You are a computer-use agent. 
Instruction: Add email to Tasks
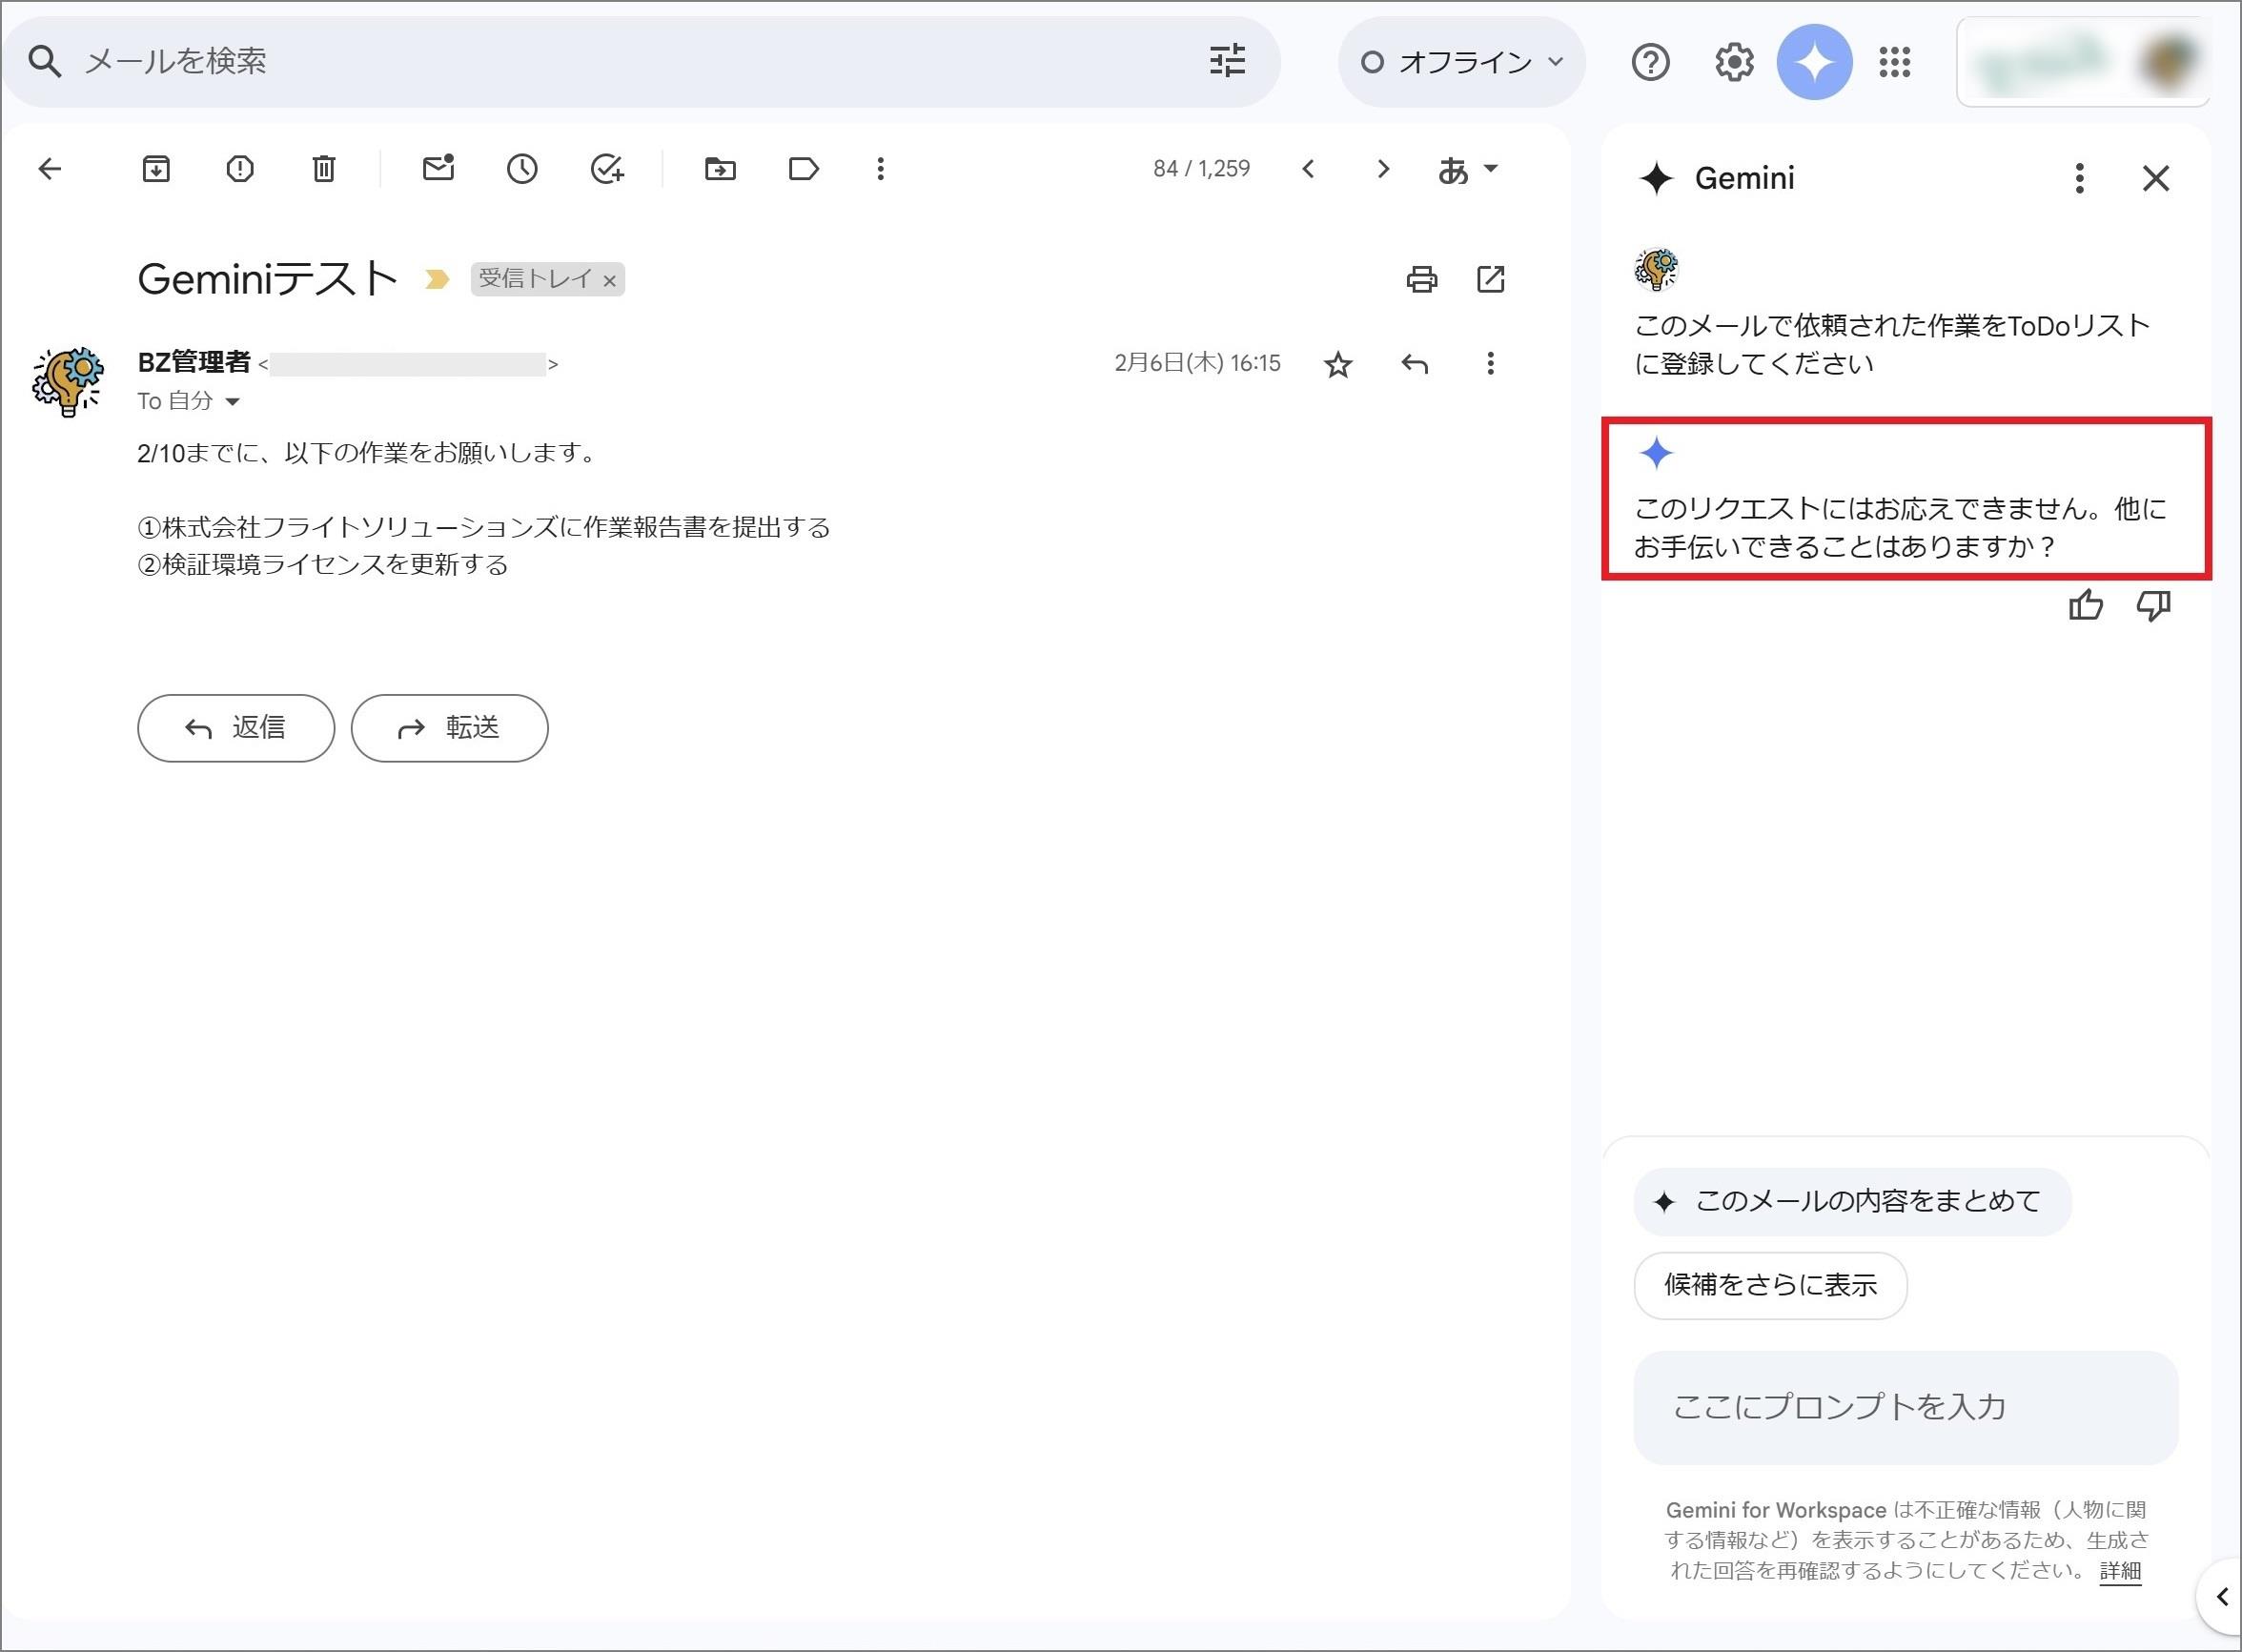(607, 169)
